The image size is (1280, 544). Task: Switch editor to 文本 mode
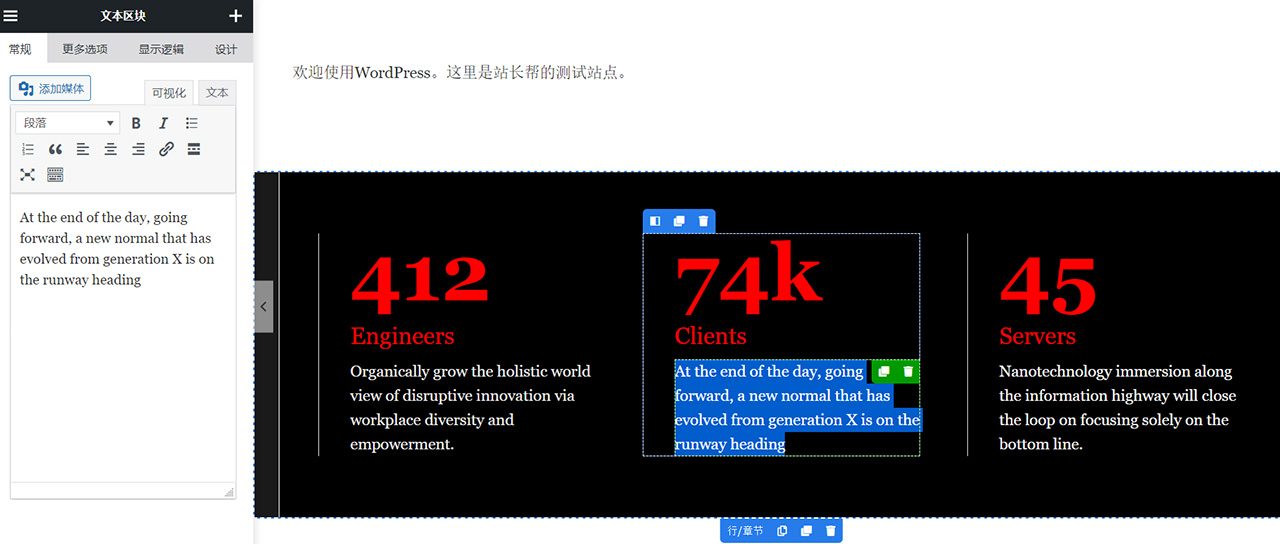coord(217,93)
